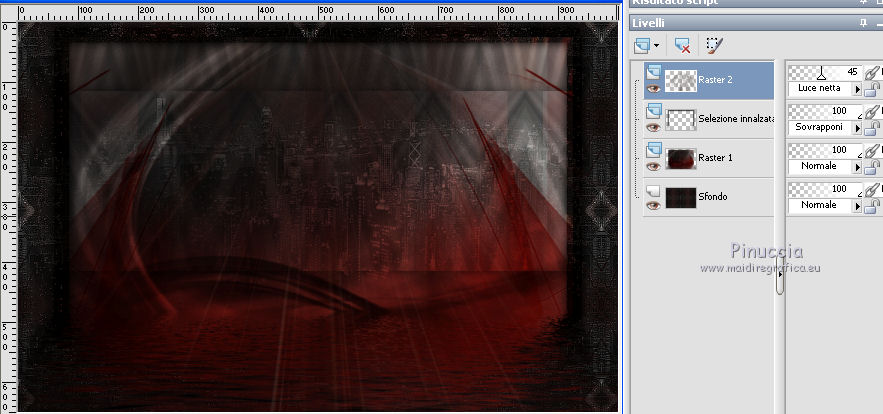Toggle the Raster 1 transparency lock
The height and width of the screenshot is (414, 883).
872,167
